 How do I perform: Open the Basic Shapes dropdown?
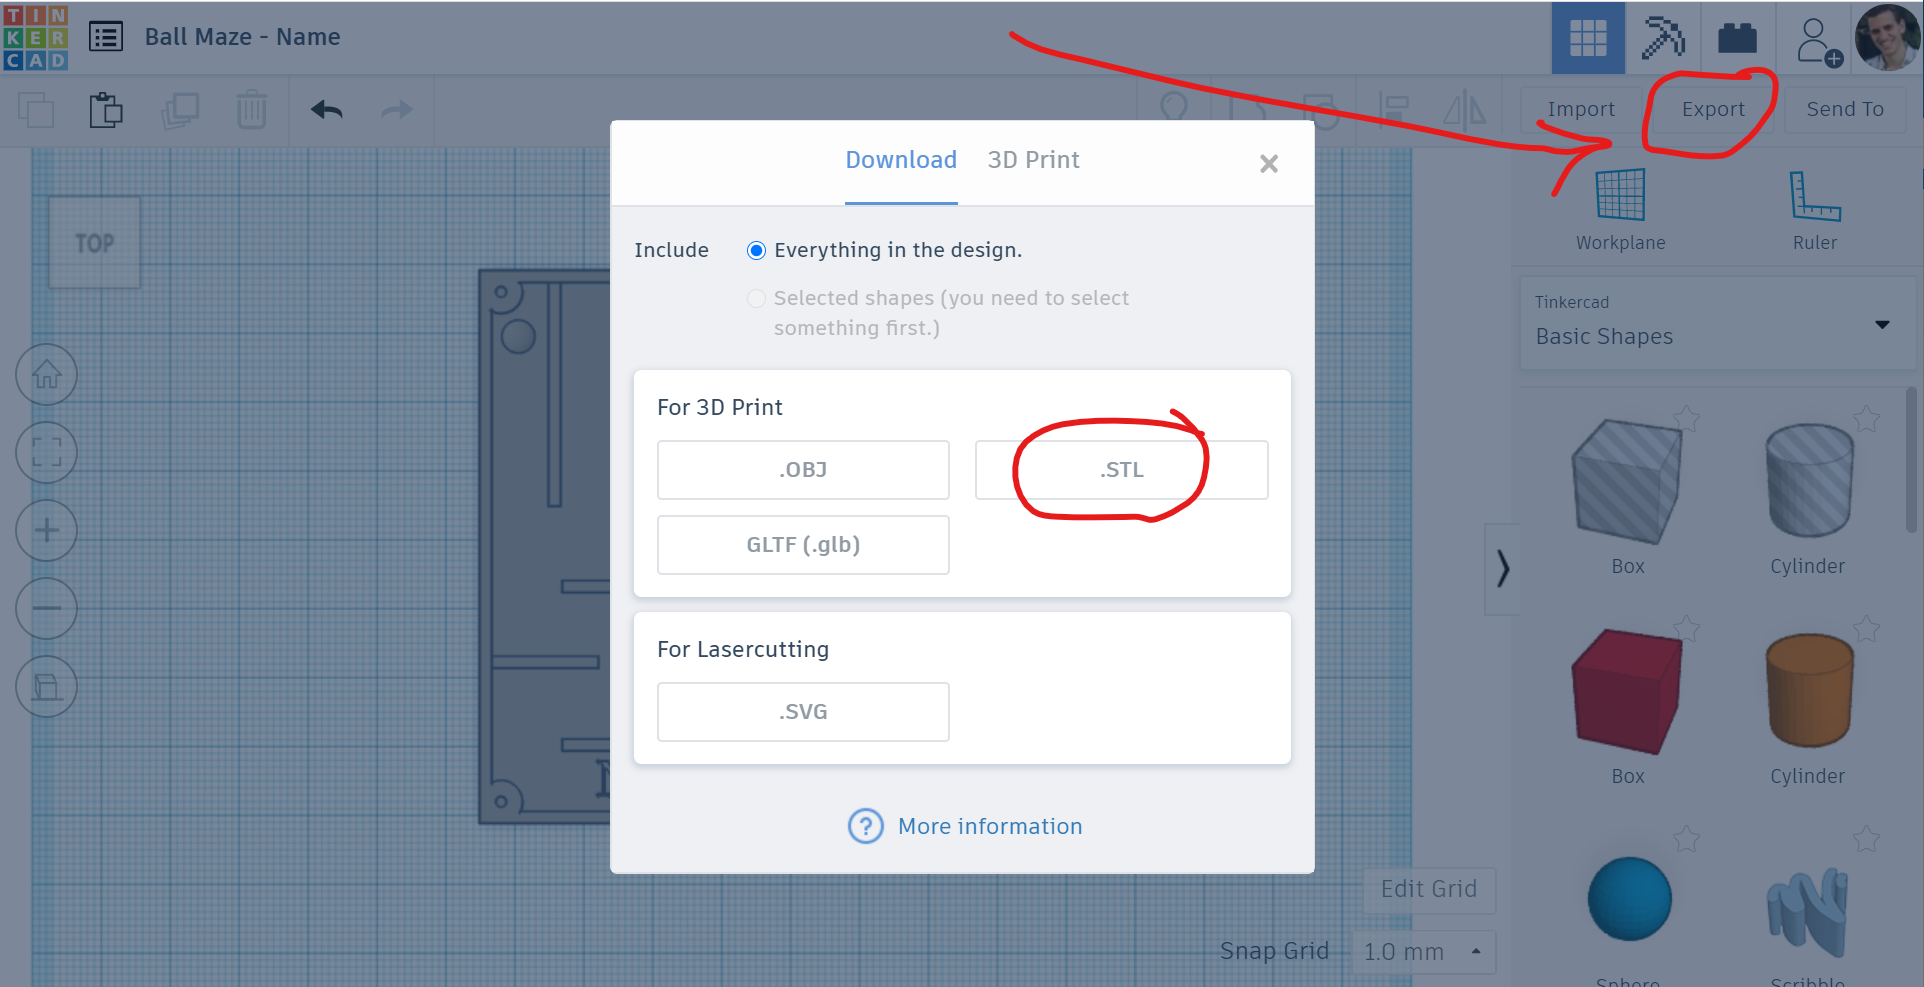click(1716, 324)
